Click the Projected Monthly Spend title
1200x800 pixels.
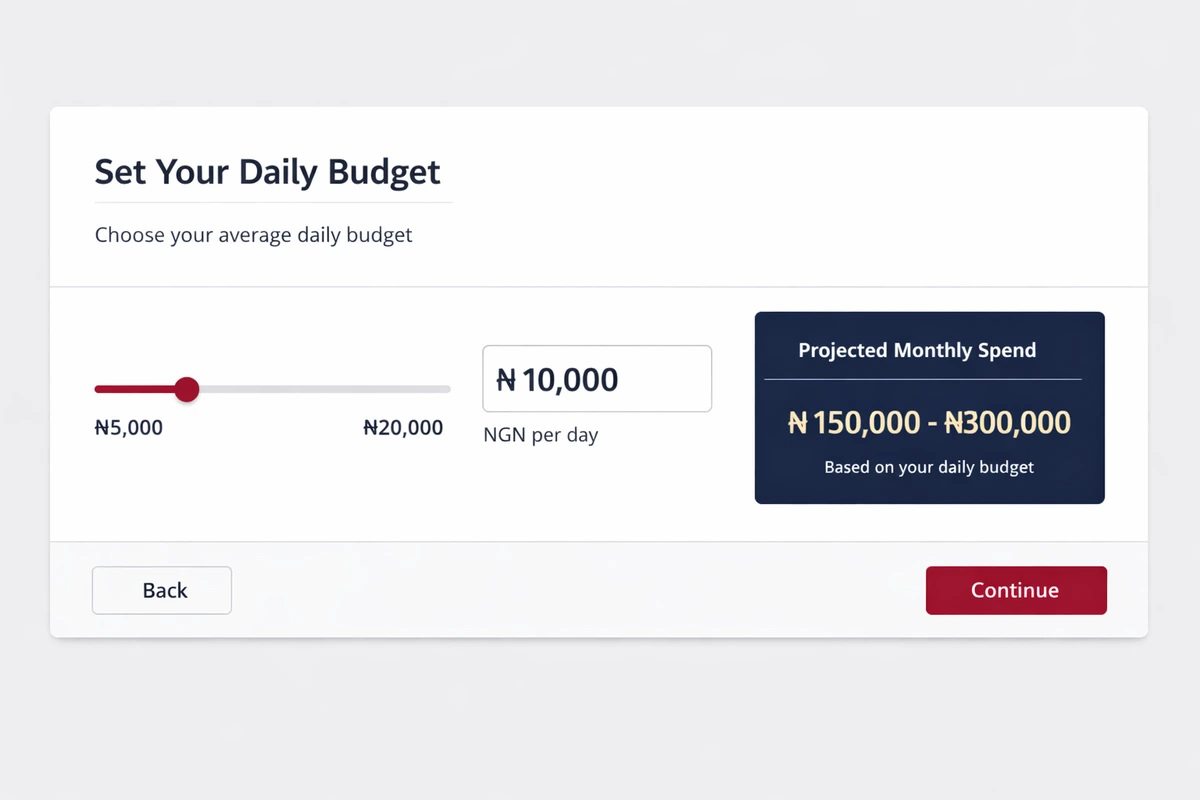[x=916, y=350]
